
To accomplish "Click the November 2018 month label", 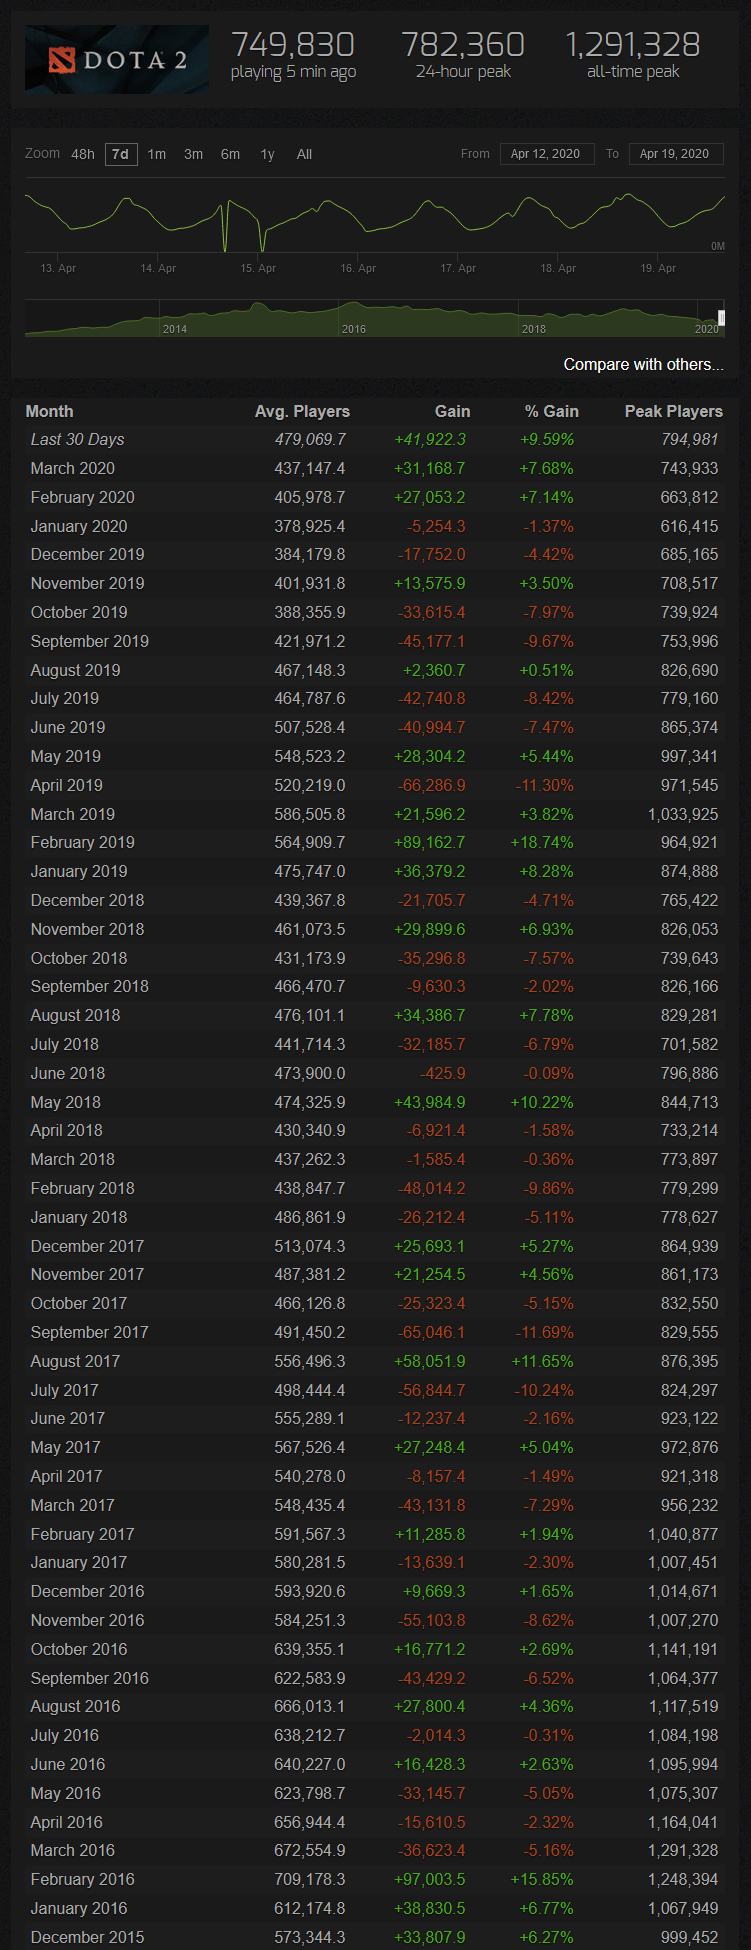I will pos(87,929).
